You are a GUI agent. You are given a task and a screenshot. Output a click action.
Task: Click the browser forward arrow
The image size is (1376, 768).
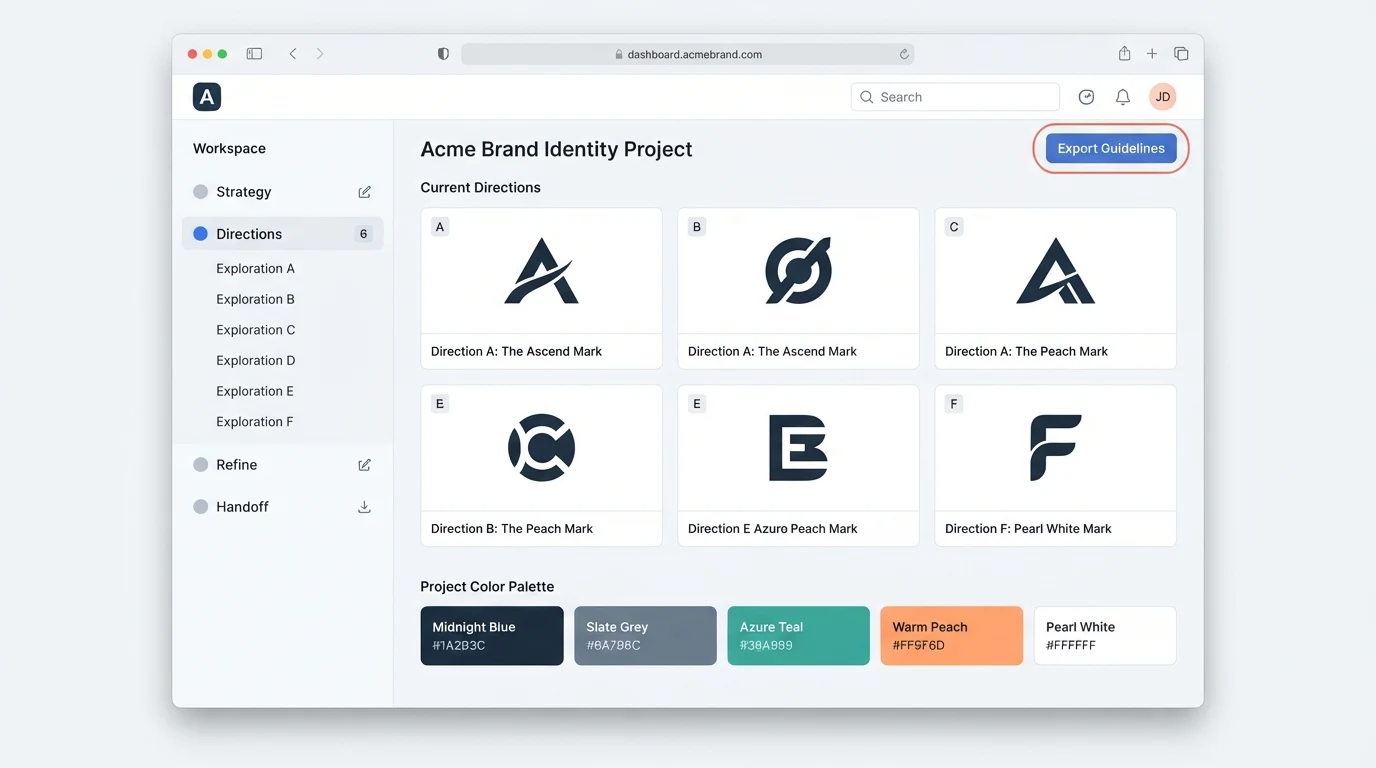320,54
